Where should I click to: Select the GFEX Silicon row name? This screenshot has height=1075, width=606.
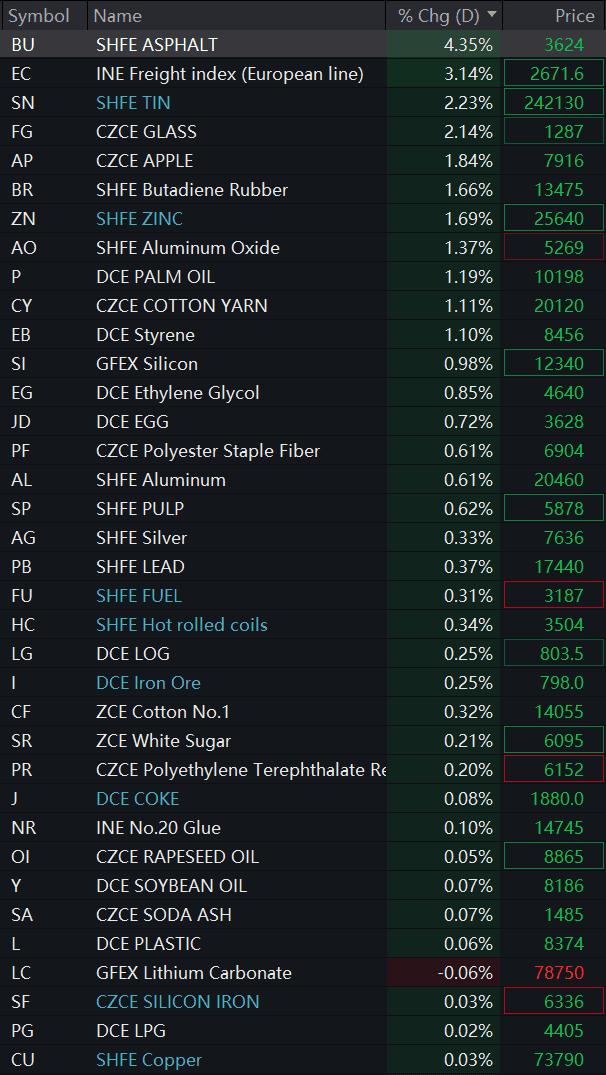(147, 363)
